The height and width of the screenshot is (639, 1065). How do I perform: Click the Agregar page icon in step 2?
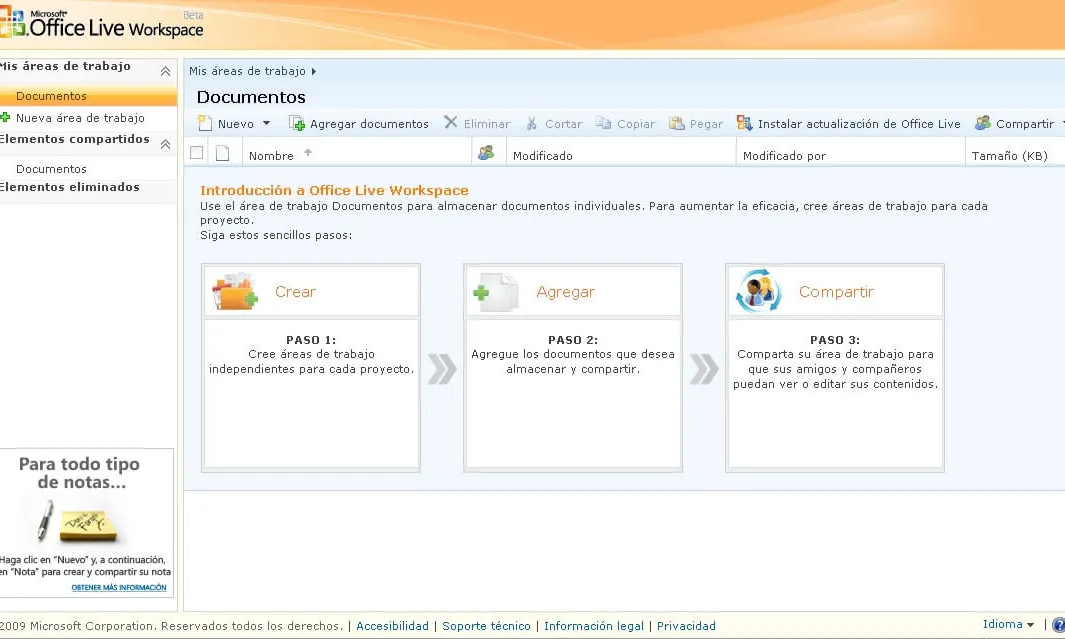pyautogui.click(x=496, y=293)
